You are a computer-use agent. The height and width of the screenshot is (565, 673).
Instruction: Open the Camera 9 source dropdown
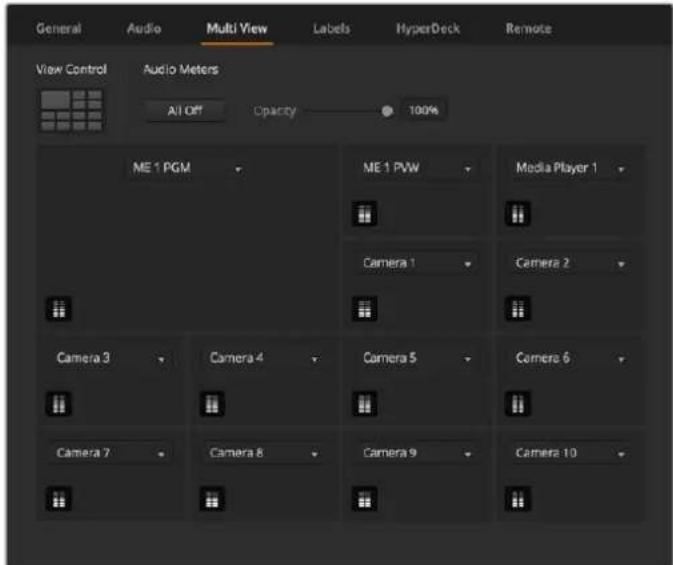[416, 453]
